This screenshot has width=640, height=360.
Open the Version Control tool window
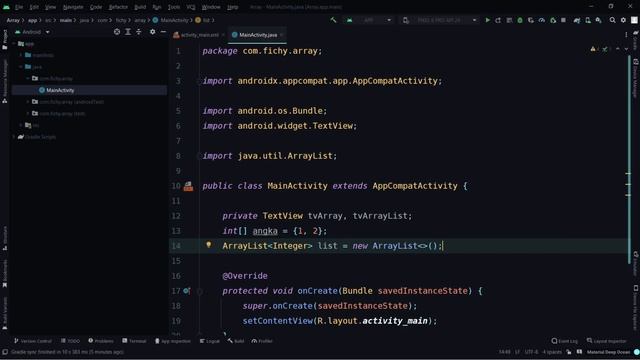pos(33,341)
